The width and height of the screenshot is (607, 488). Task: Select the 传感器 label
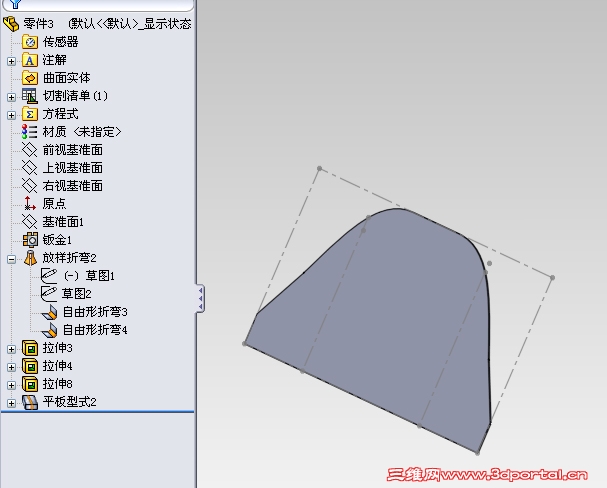(60, 42)
